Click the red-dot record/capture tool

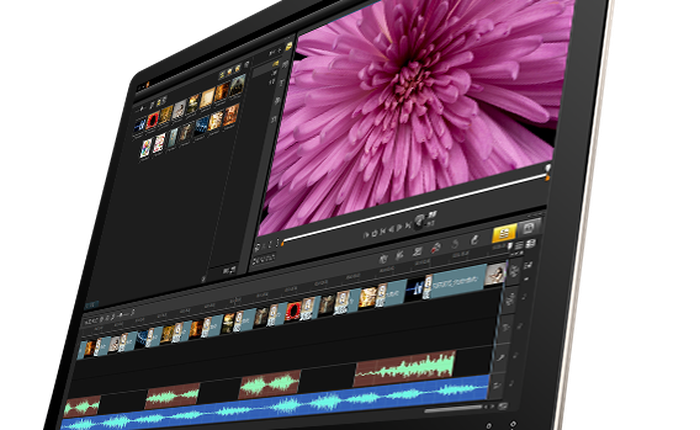click(x=436, y=248)
